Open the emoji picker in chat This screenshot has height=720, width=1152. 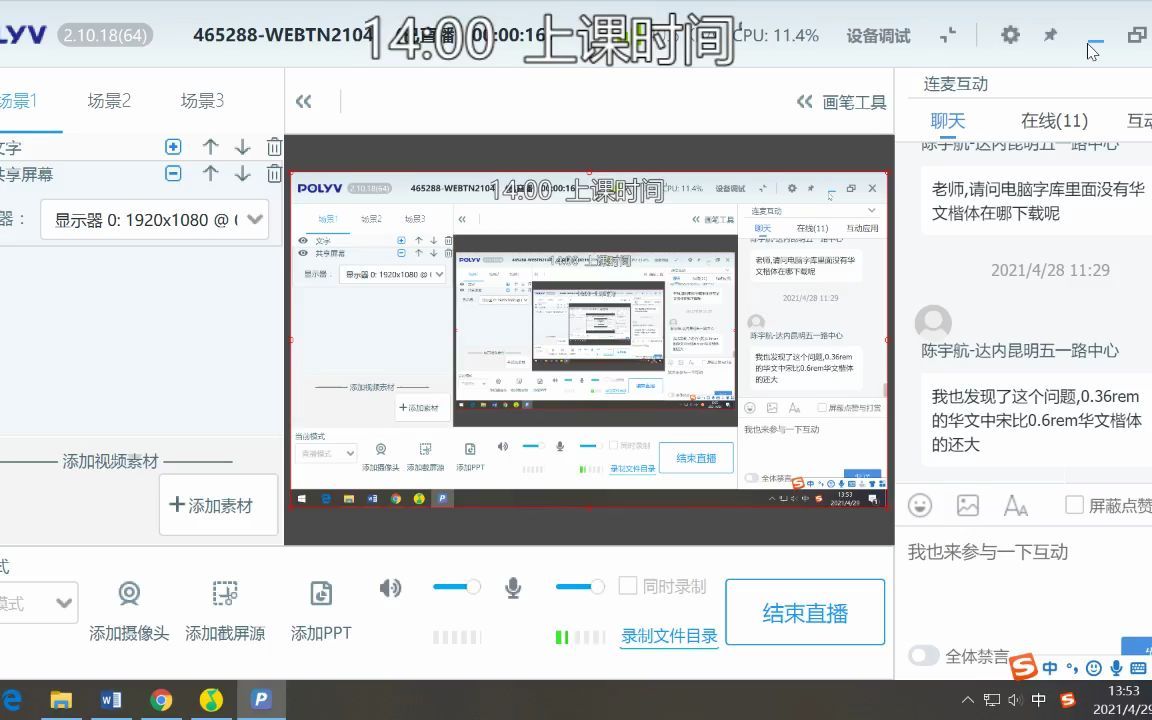tap(919, 506)
